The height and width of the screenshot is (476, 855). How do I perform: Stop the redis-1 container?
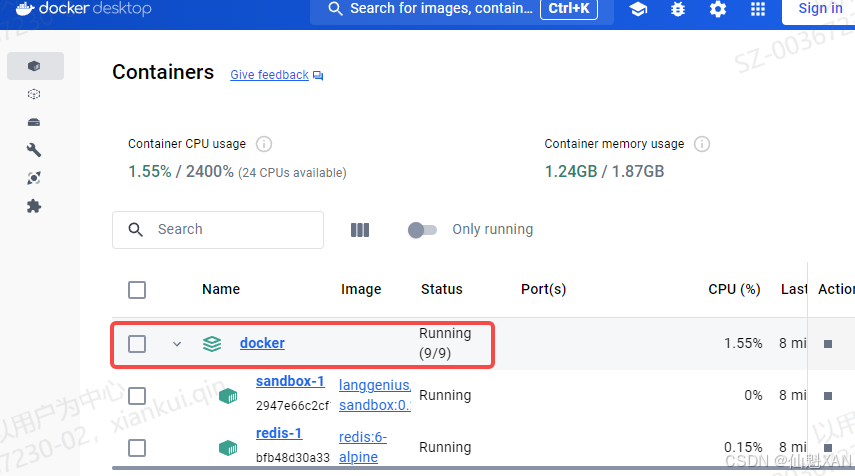pos(828,448)
